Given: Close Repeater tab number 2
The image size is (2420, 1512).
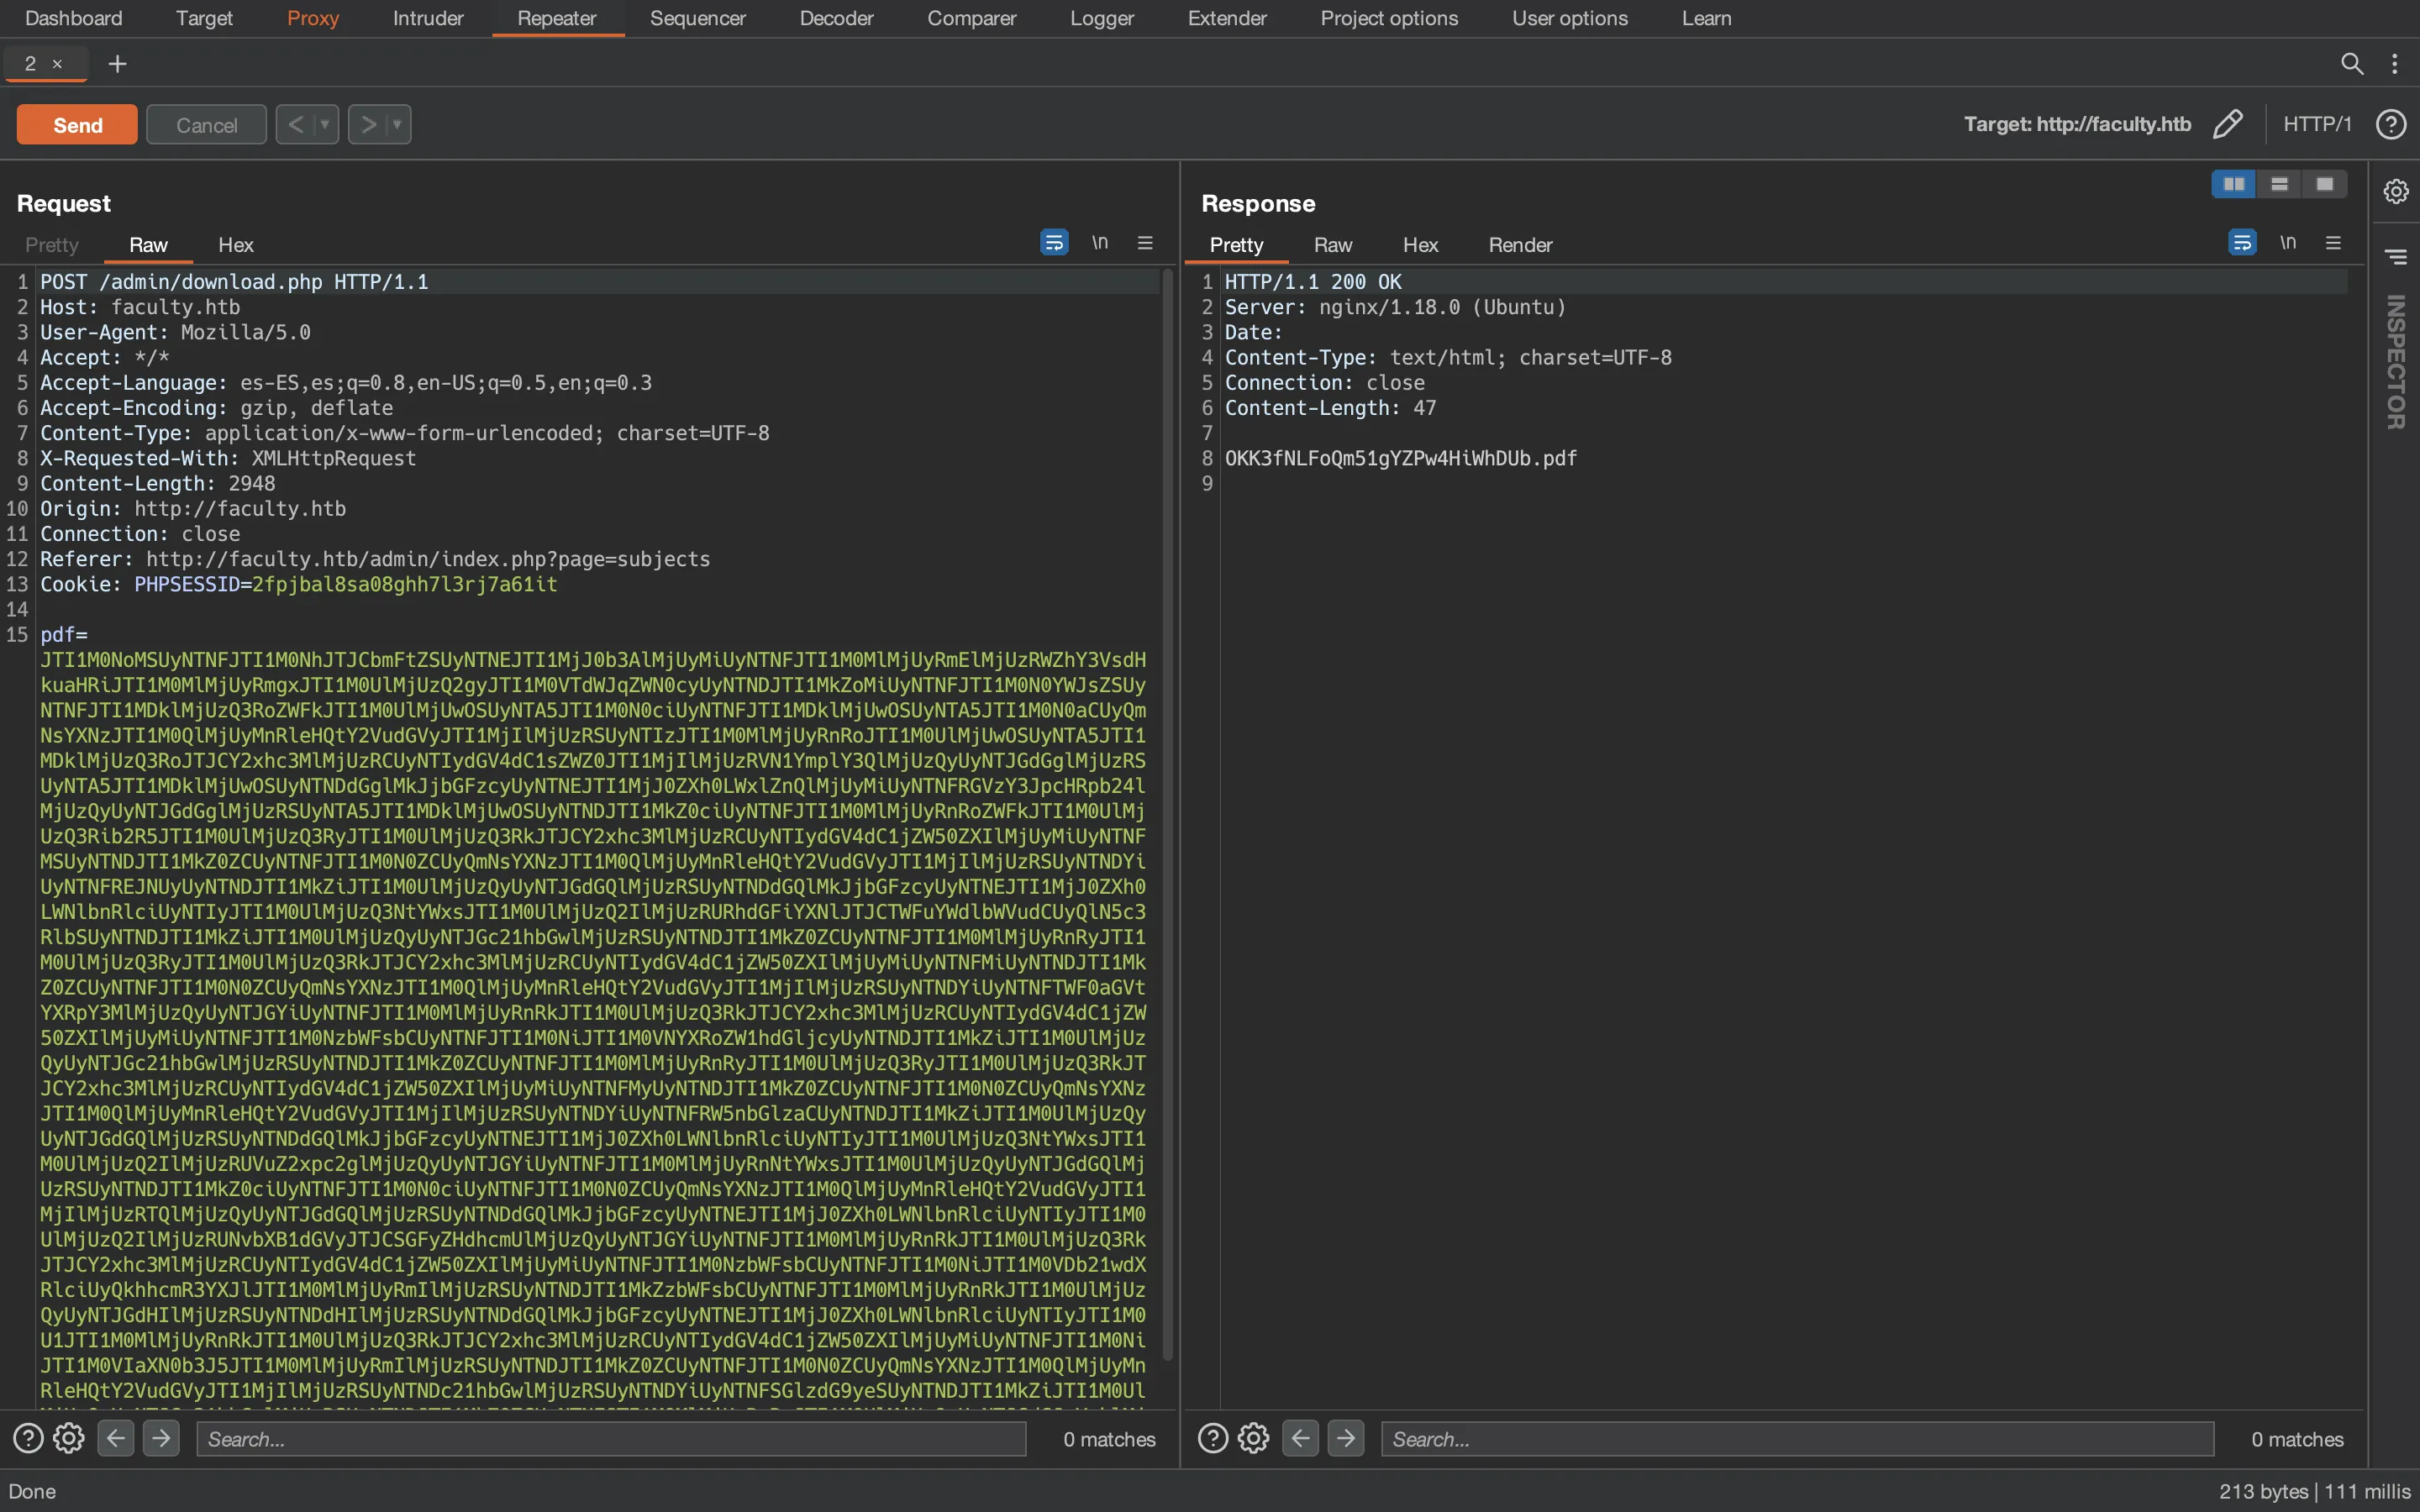Looking at the screenshot, I should tap(57, 64).
